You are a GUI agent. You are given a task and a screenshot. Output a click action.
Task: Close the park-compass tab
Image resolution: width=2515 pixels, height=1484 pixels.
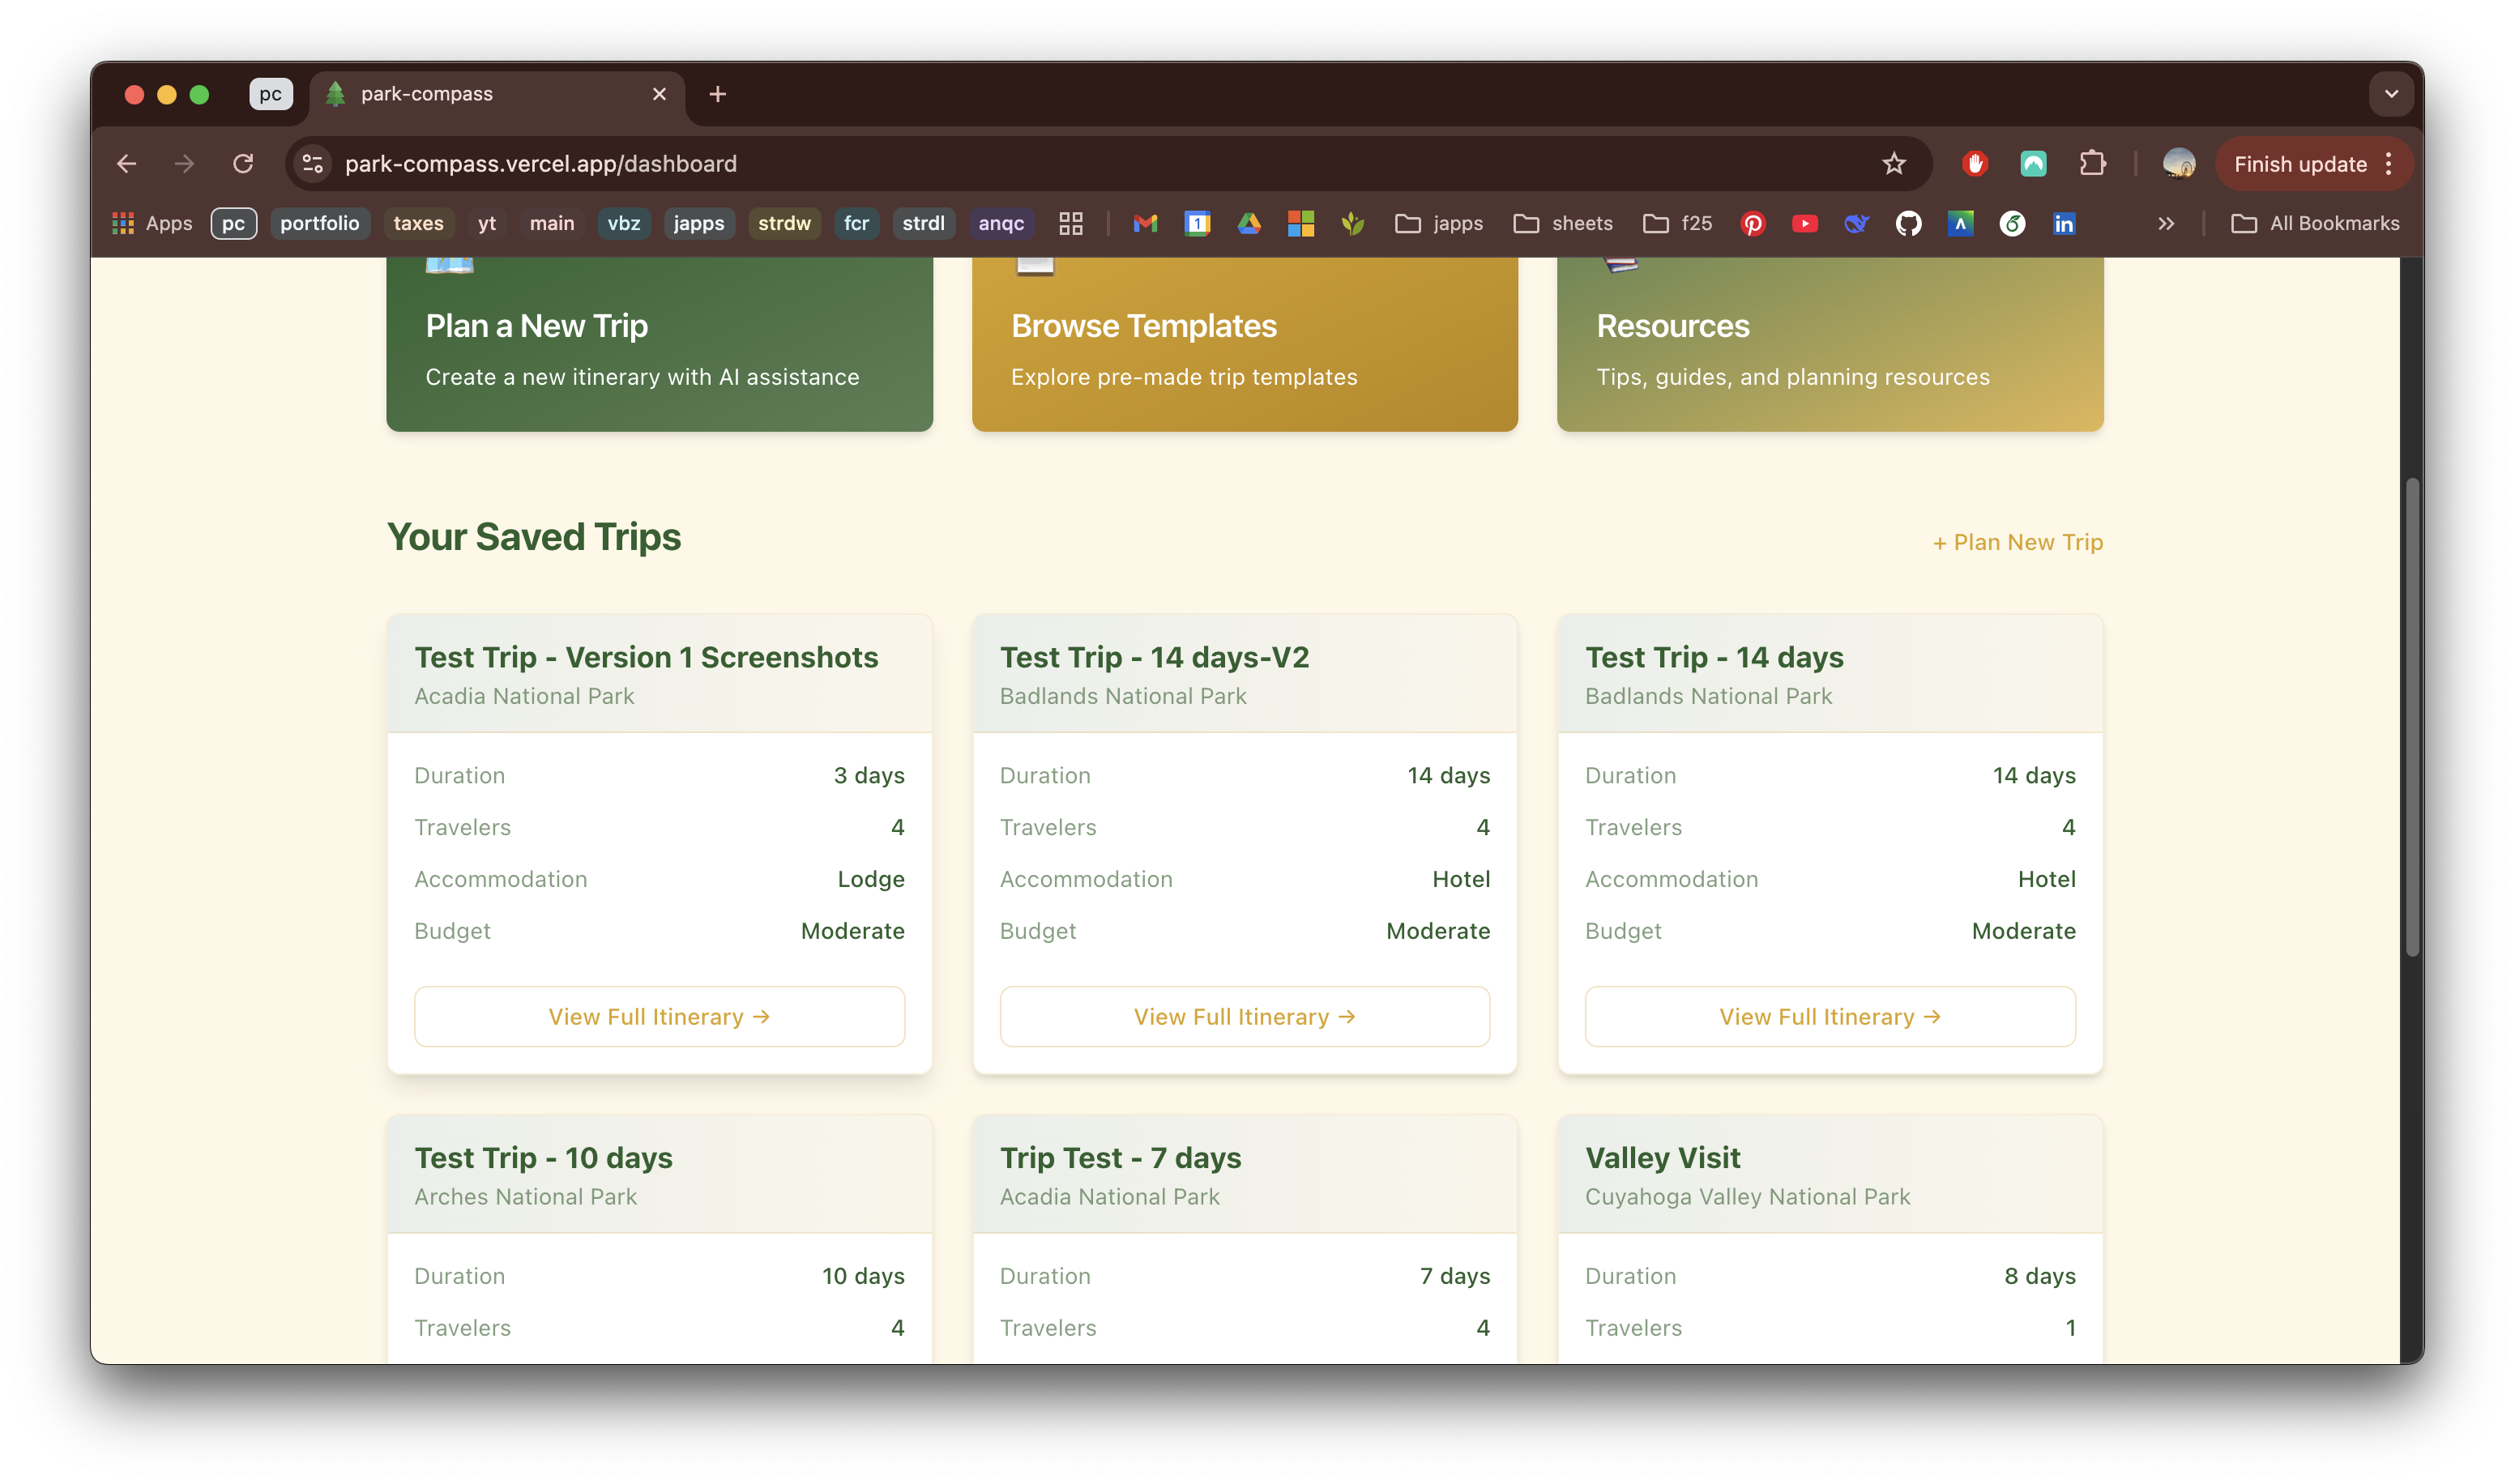(659, 94)
